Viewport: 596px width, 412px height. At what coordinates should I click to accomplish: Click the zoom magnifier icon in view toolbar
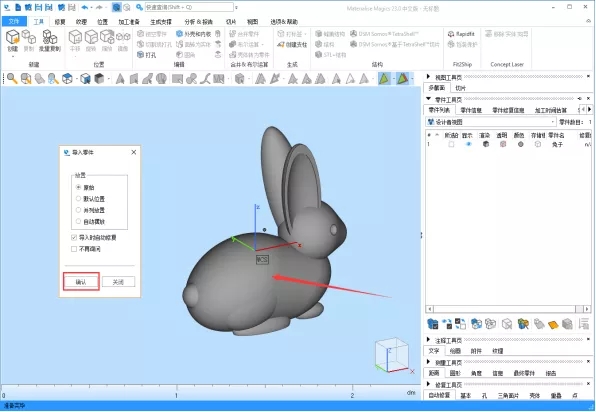(x=12, y=78)
